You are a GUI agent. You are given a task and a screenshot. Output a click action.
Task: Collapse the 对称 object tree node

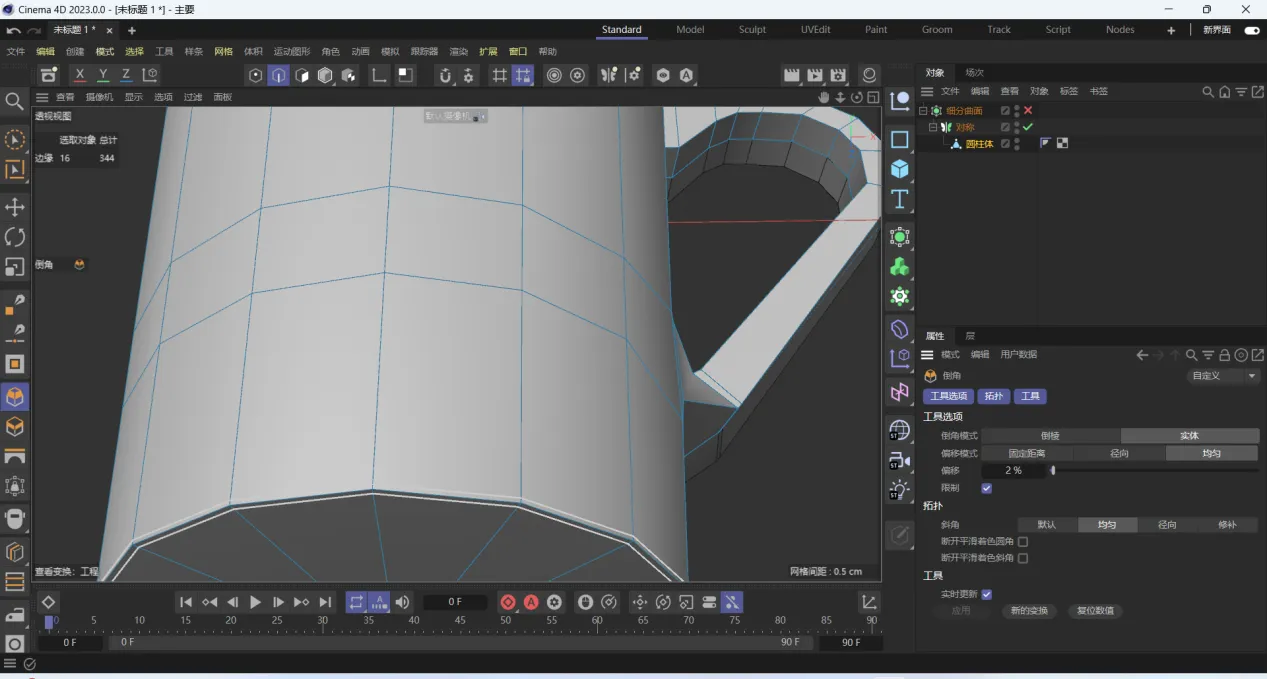coord(933,127)
